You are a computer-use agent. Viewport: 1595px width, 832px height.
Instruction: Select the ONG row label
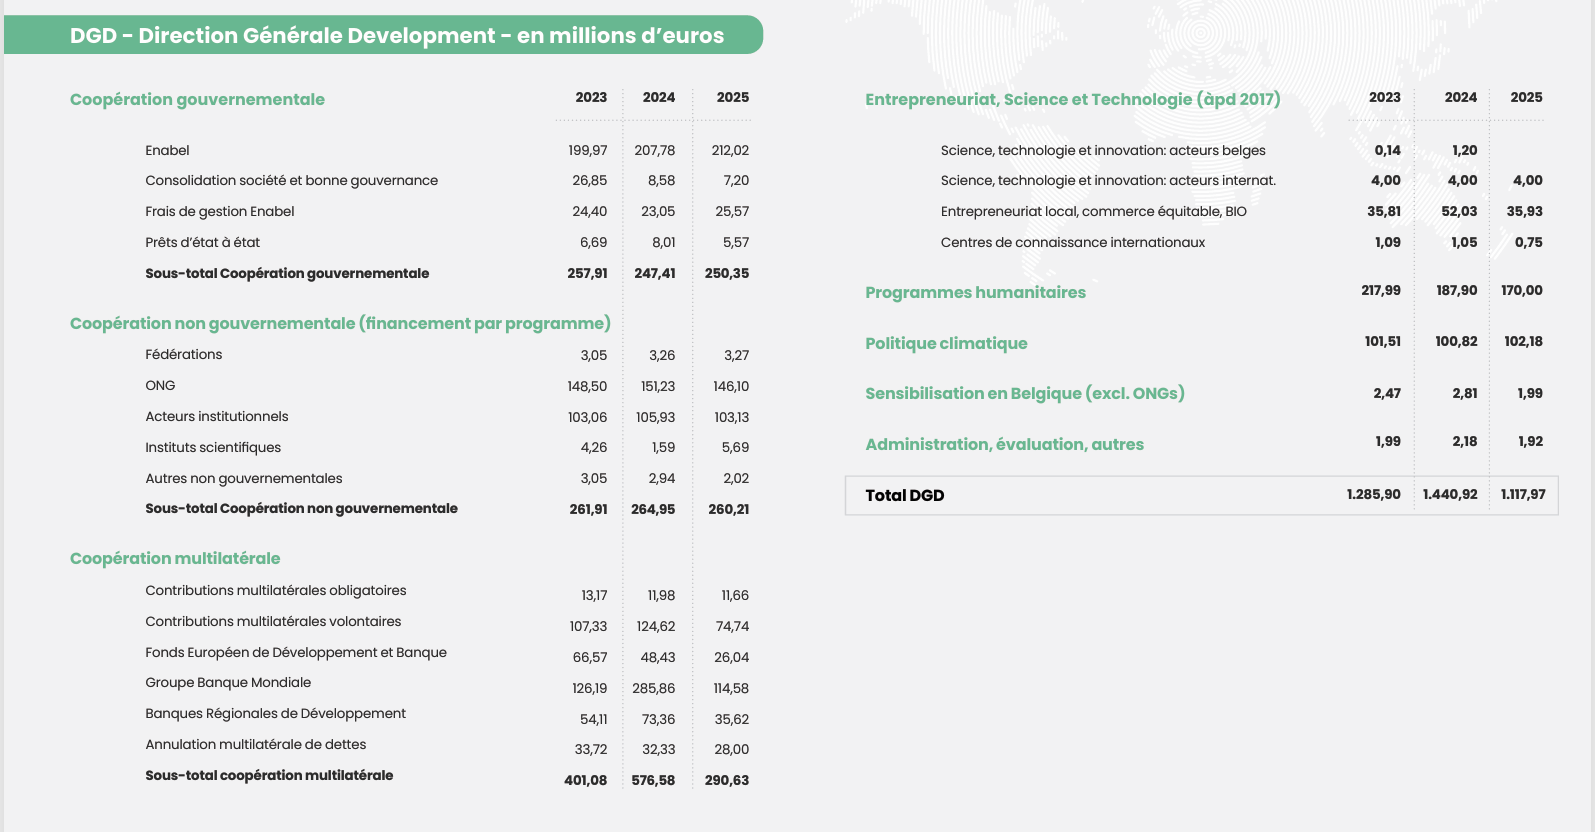tap(160, 385)
